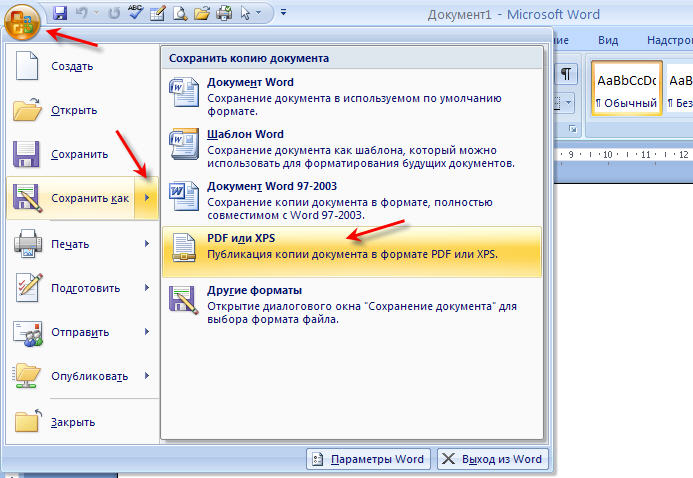Click the Undo arrow icon
Screen dimensions: 693x478
[x=82, y=13]
